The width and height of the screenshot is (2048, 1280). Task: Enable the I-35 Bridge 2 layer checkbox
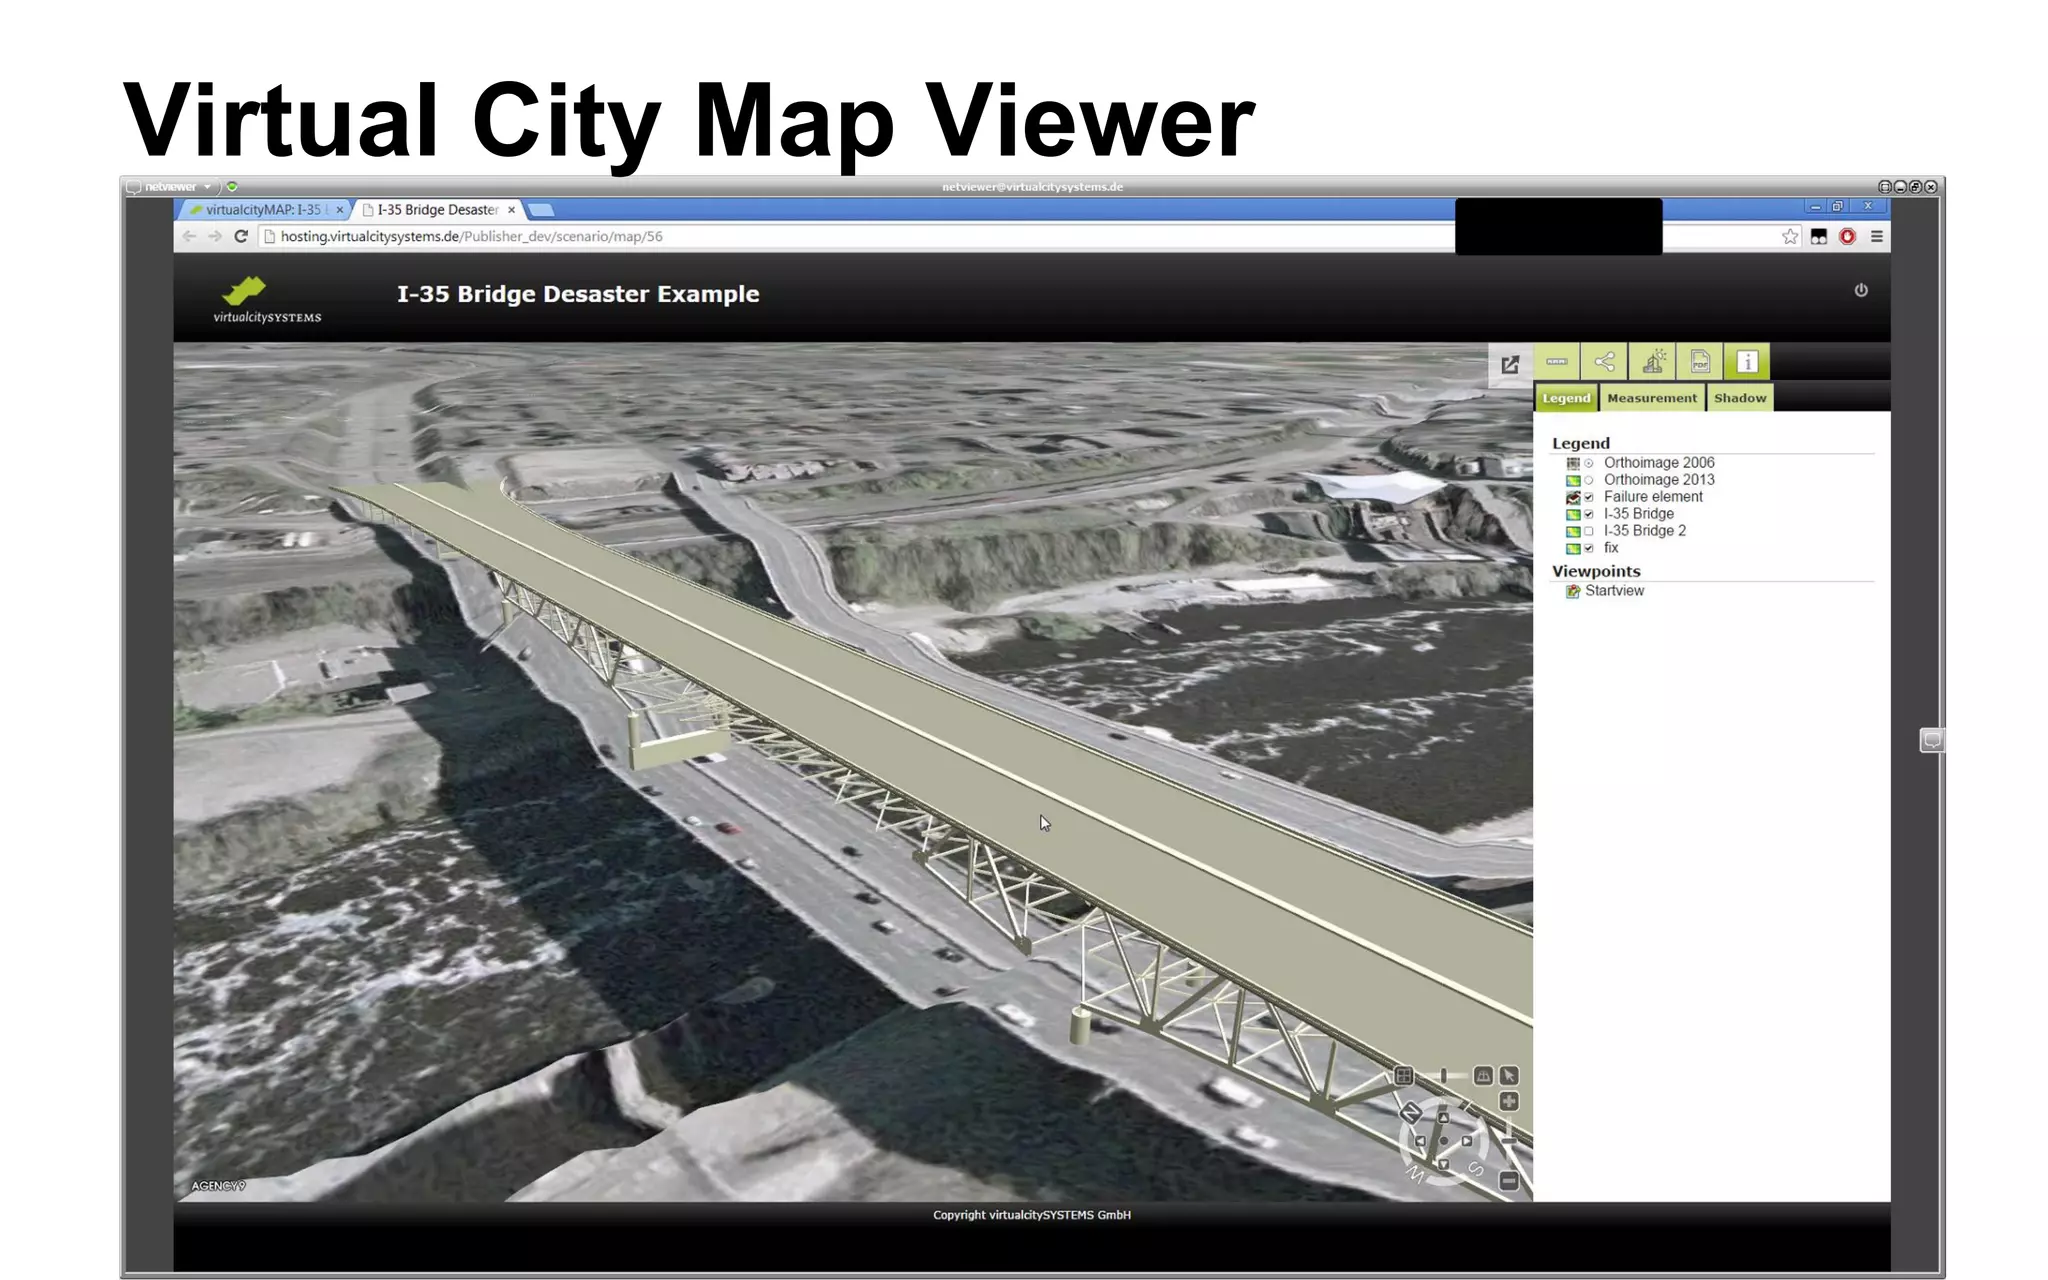(1589, 531)
